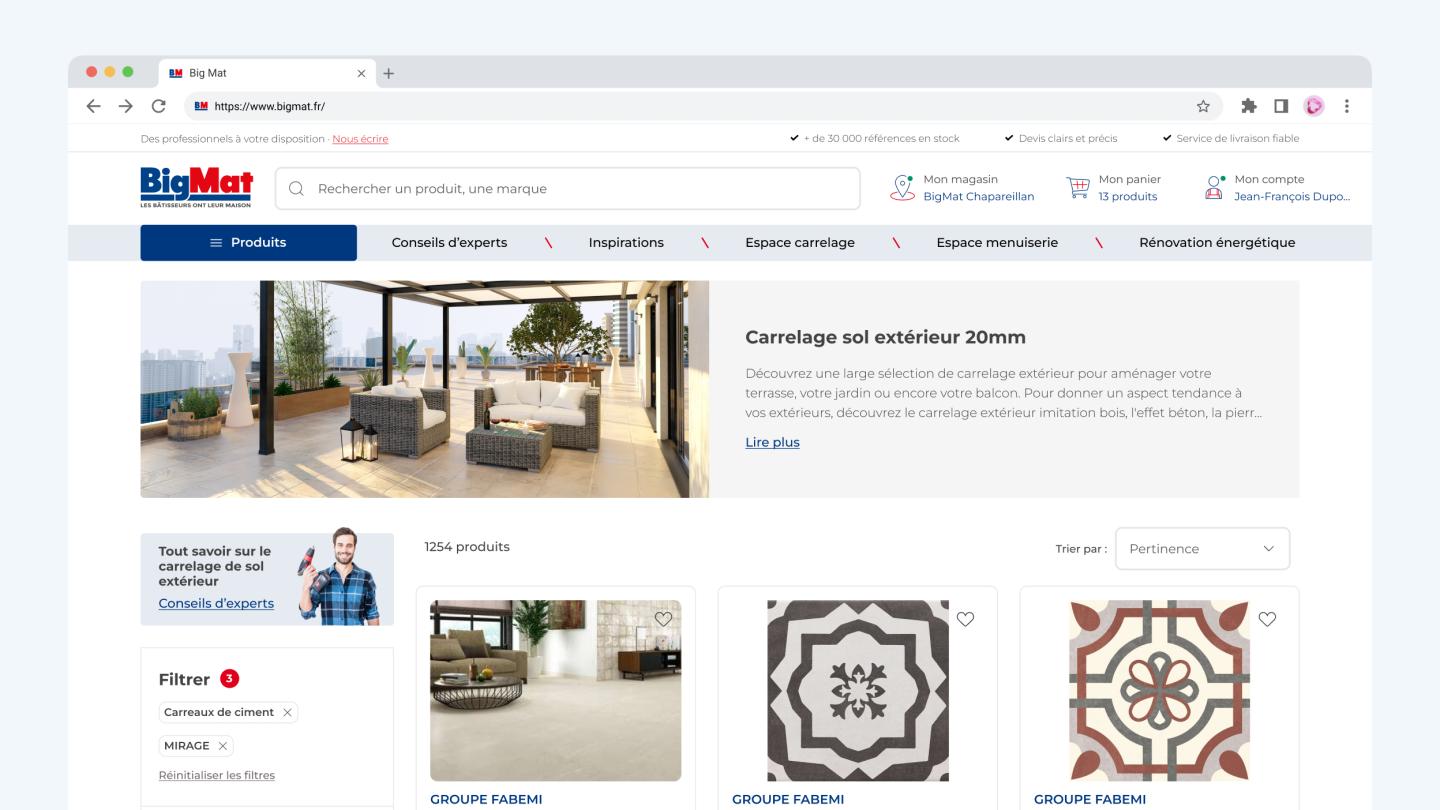This screenshot has width=1440, height=810.
Task: Open Rénovation énergétique menu item
Action: click(1217, 243)
